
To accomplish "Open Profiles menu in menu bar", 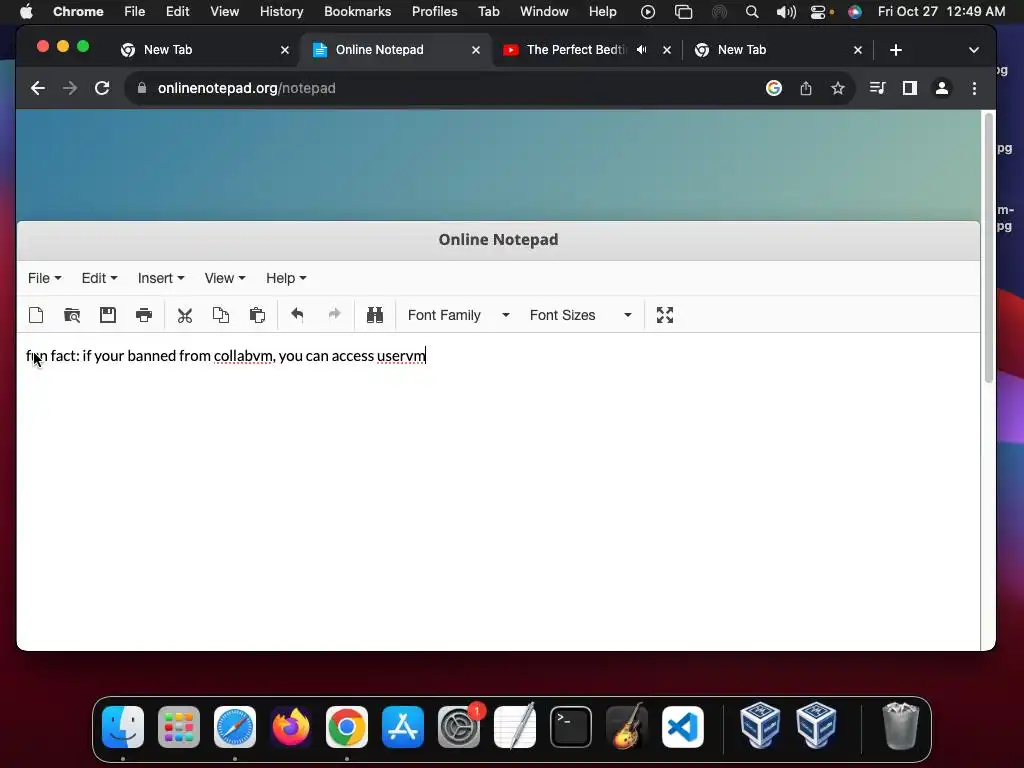I will (434, 12).
